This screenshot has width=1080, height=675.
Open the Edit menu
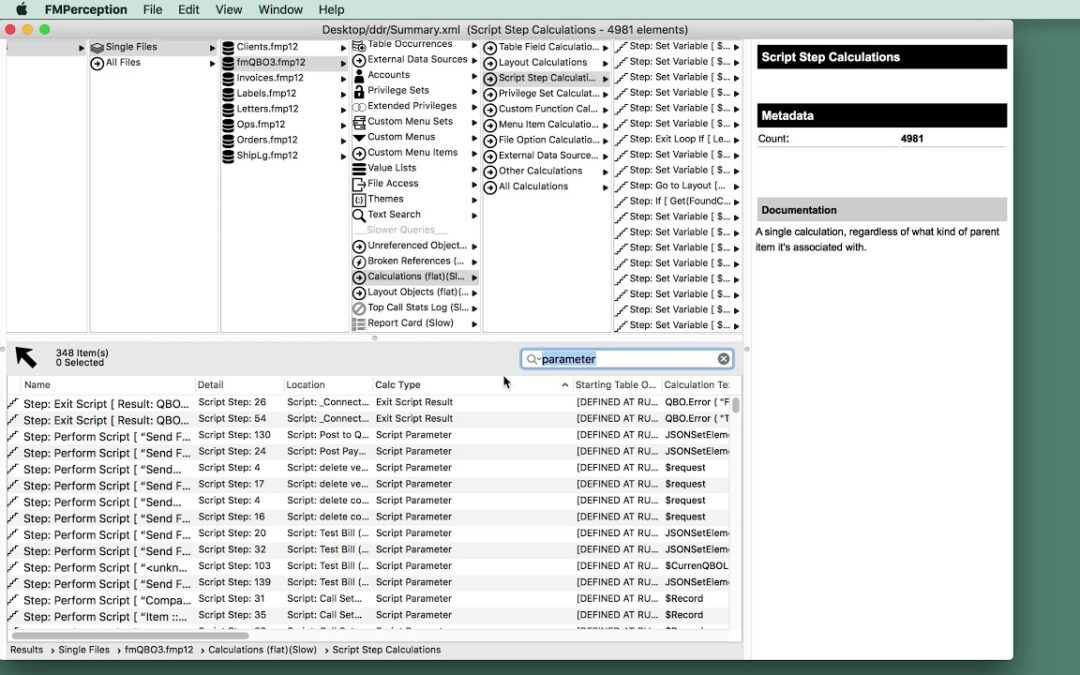[x=188, y=10]
